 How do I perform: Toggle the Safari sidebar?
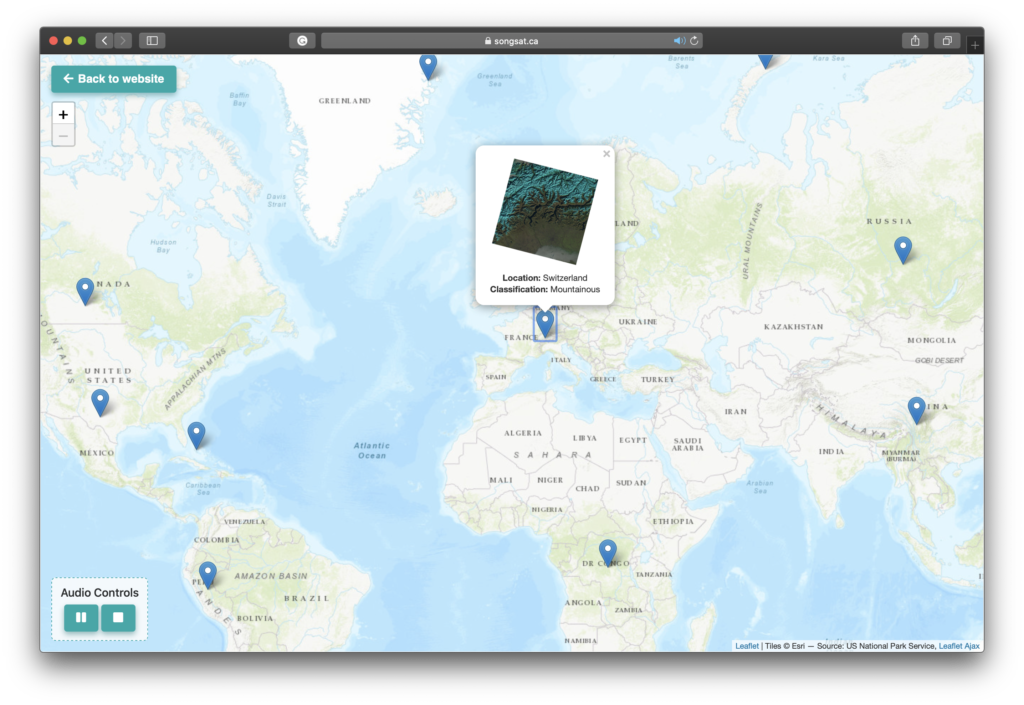(152, 41)
